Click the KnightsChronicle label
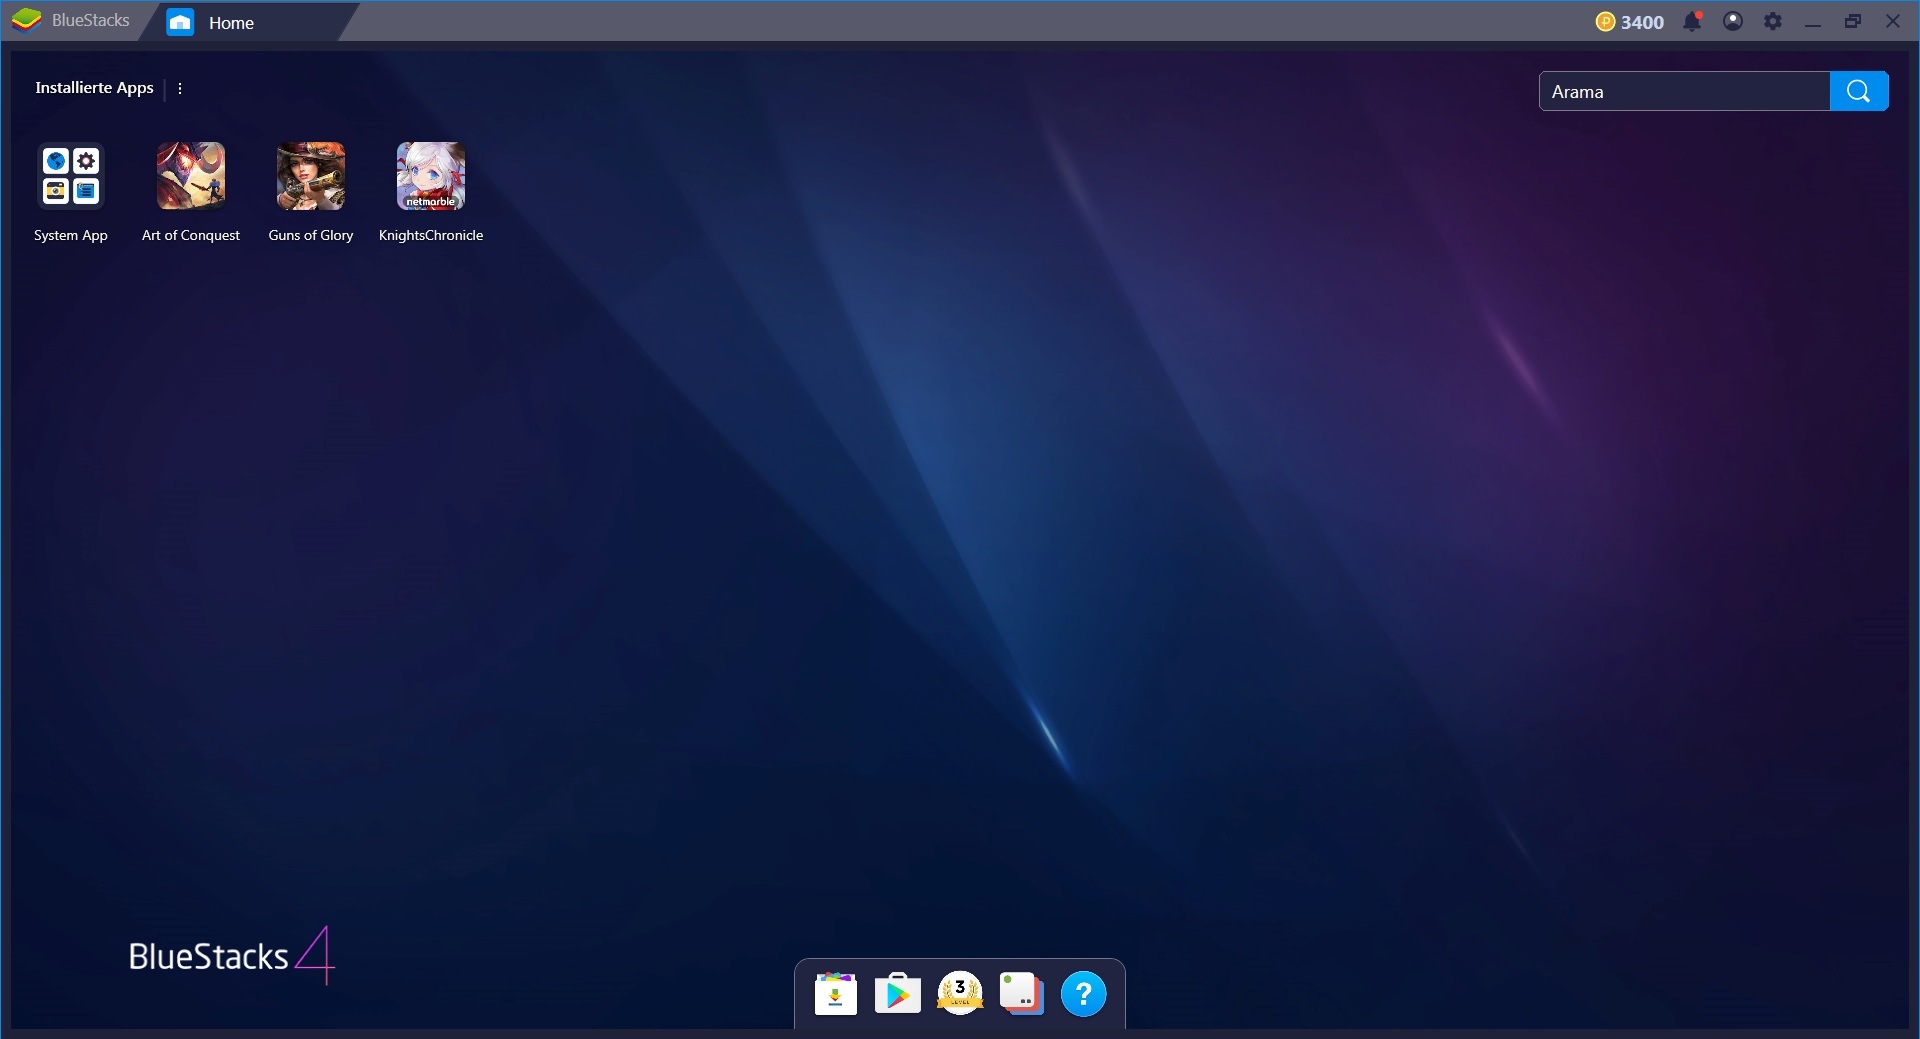The image size is (1920, 1039). (431, 235)
